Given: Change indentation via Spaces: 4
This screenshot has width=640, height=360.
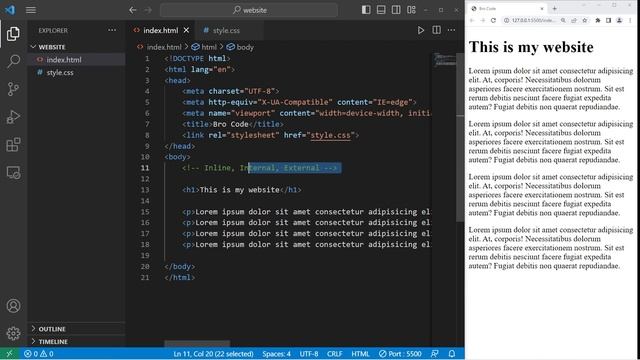Looking at the screenshot, I should (276, 353).
